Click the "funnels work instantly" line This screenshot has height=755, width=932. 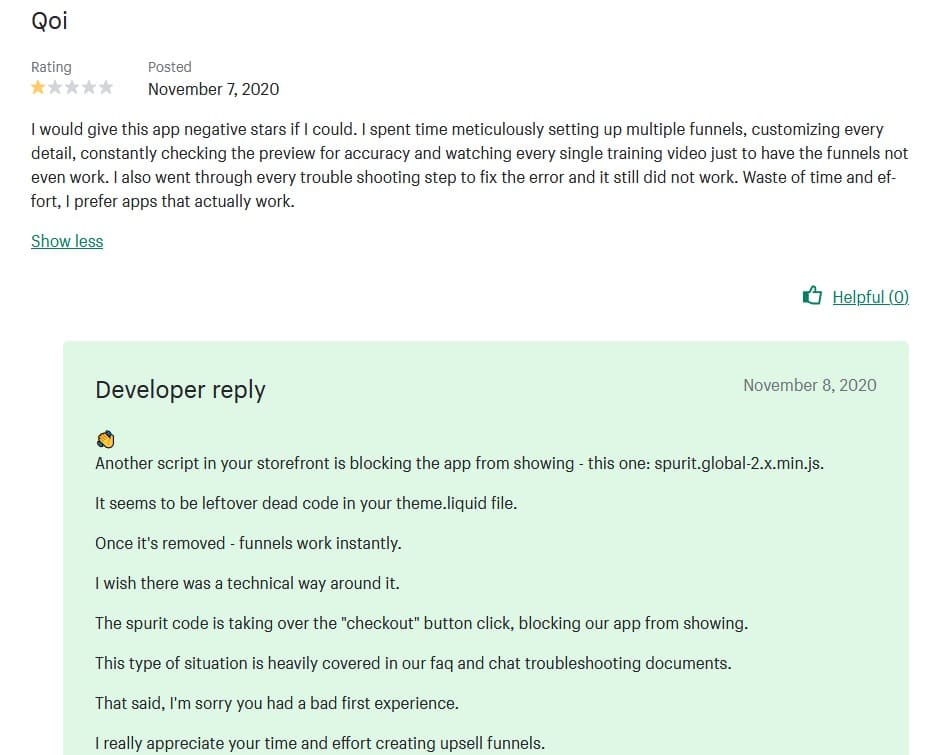tap(248, 544)
